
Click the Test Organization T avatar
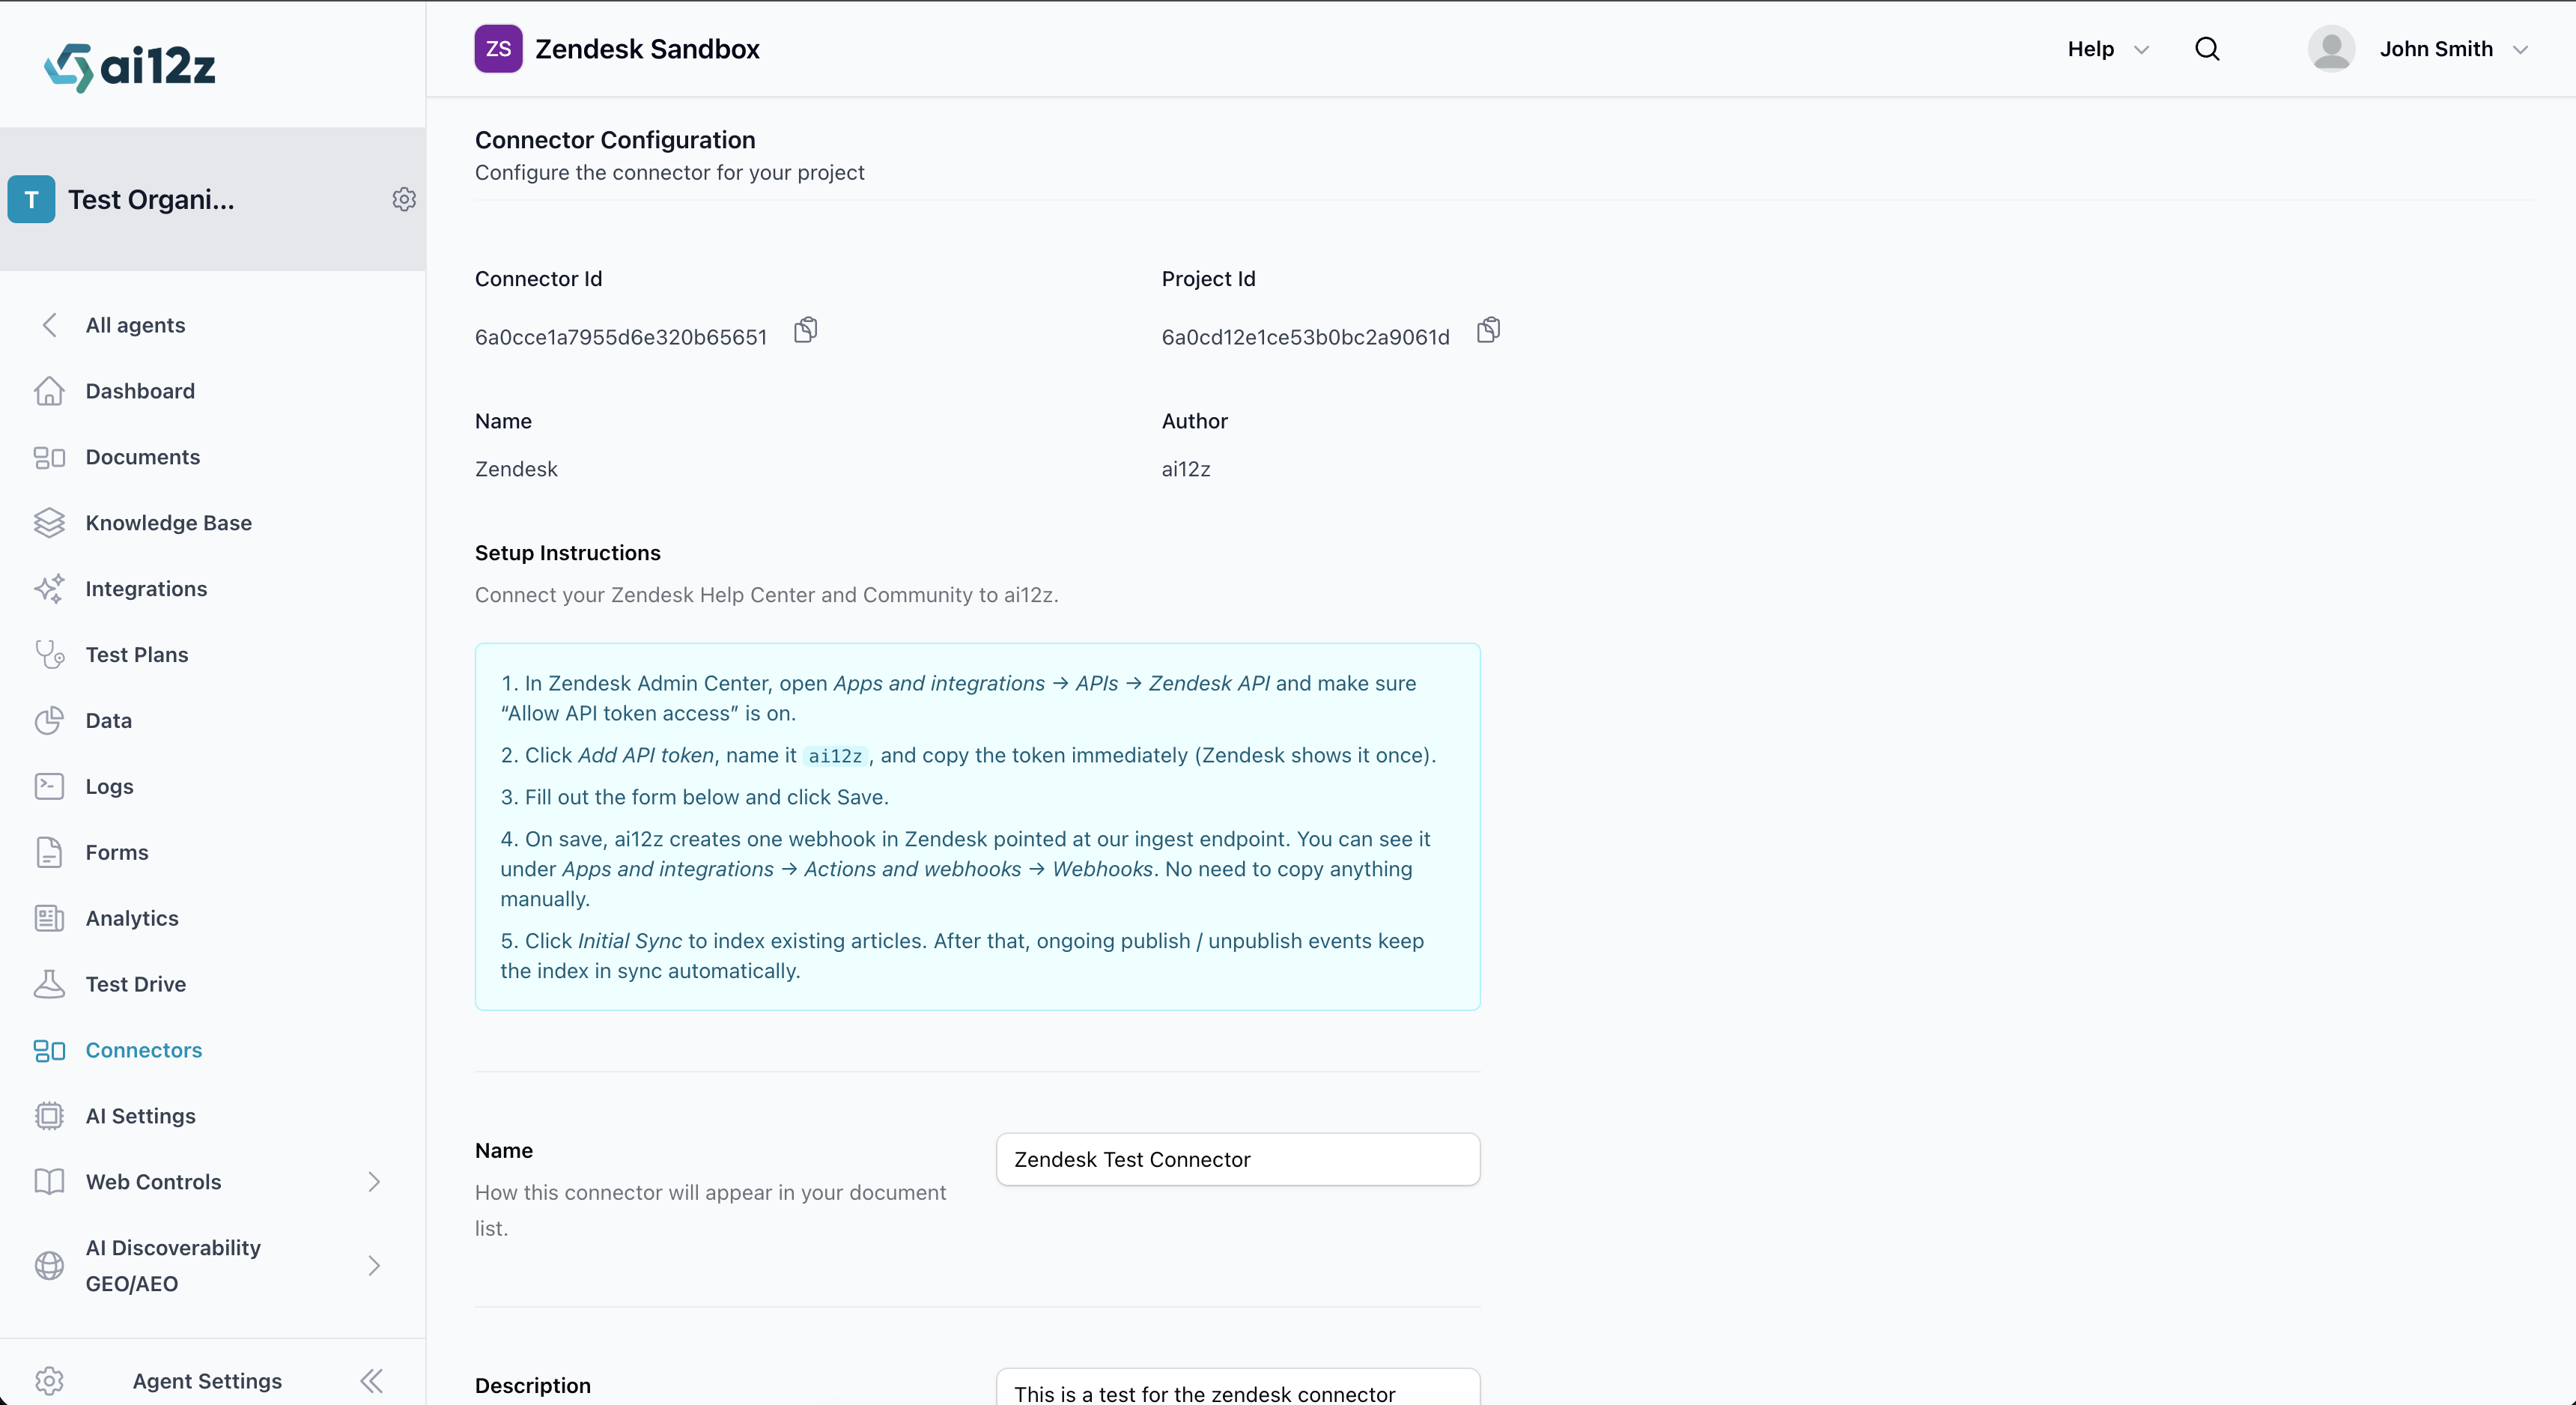(x=31, y=199)
